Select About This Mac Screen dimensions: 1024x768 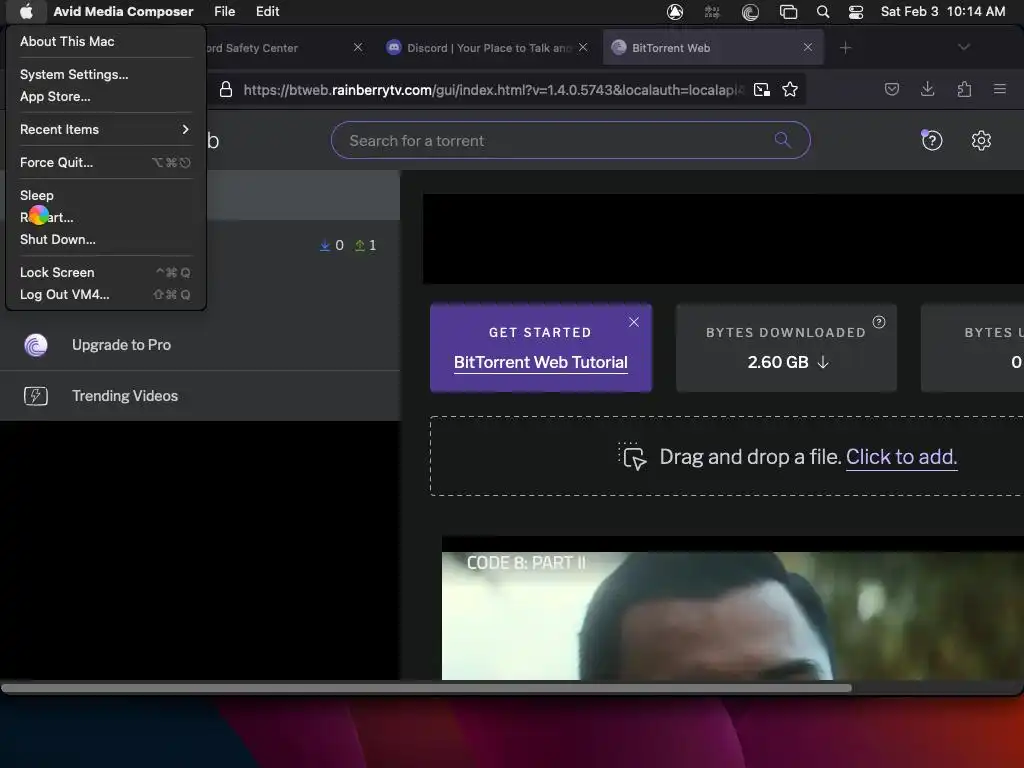(106, 41)
